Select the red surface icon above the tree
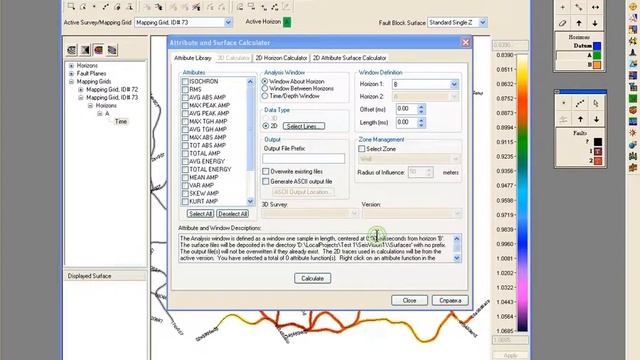640x360 pixels. 98,50
